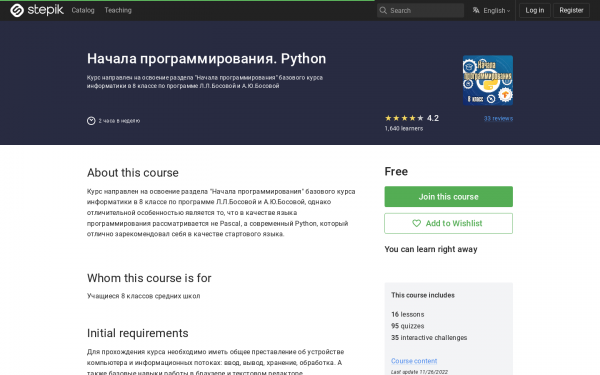600x375 pixels.
Task: Click Add to Wishlist button
Action: [x=448, y=223]
